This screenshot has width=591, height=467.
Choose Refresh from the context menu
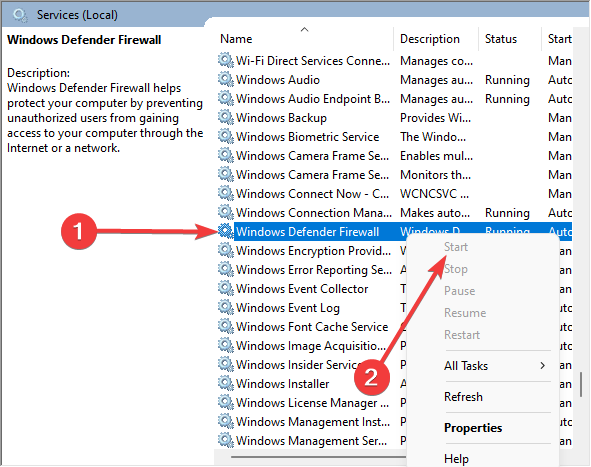pyautogui.click(x=463, y=397)
